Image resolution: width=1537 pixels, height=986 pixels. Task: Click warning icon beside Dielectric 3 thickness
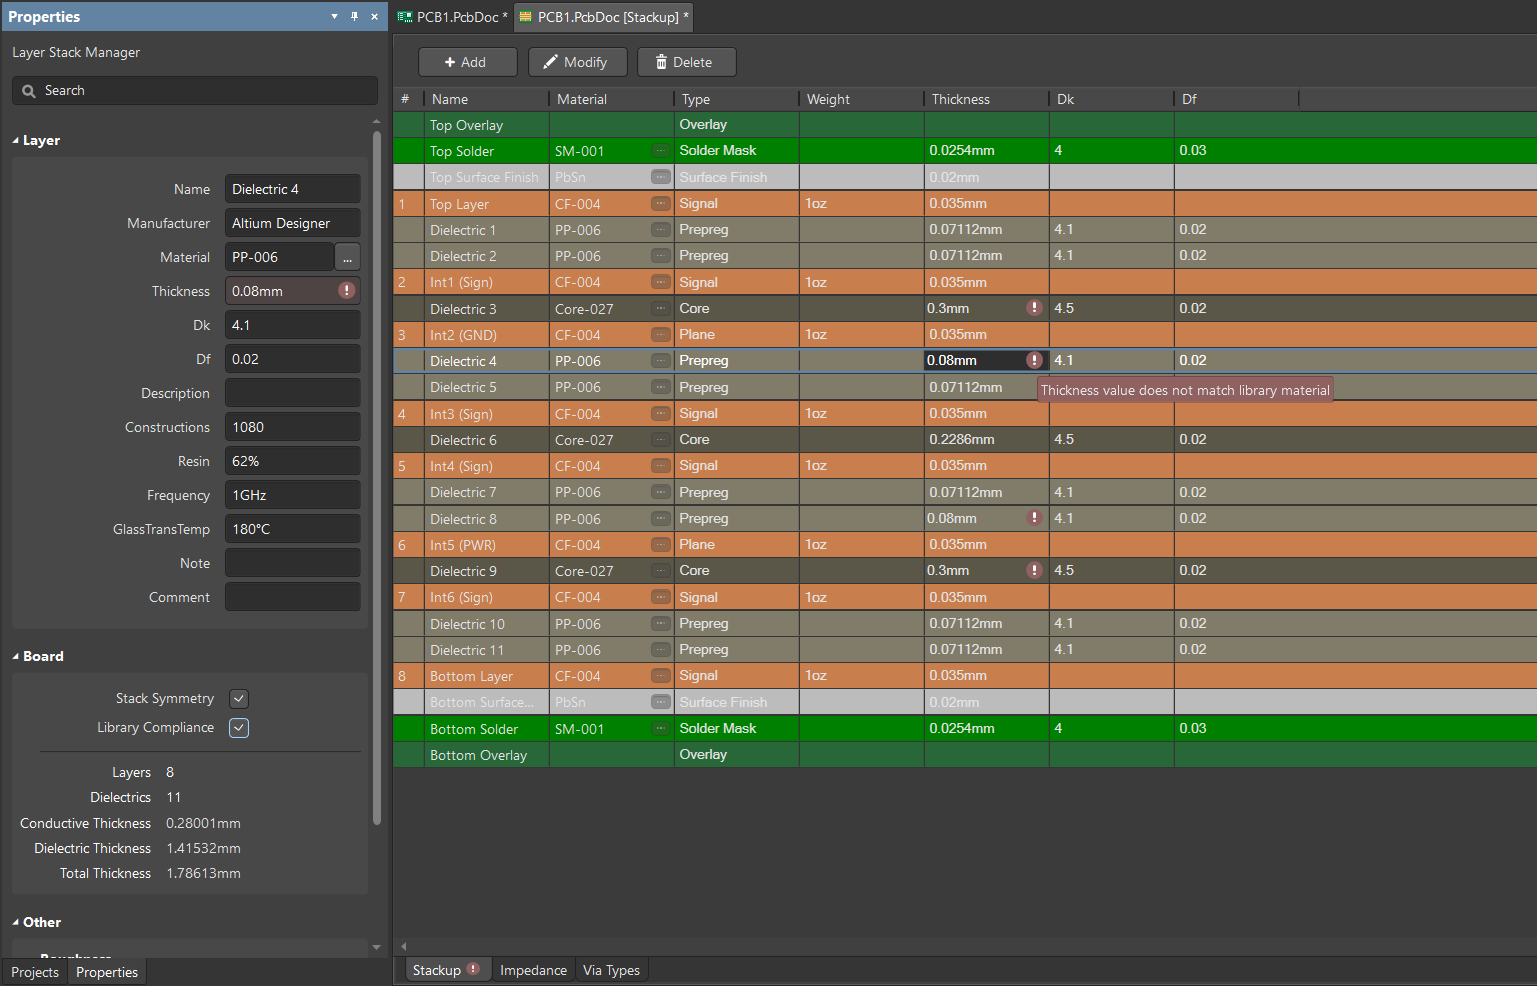click(x=1035, y=308)
